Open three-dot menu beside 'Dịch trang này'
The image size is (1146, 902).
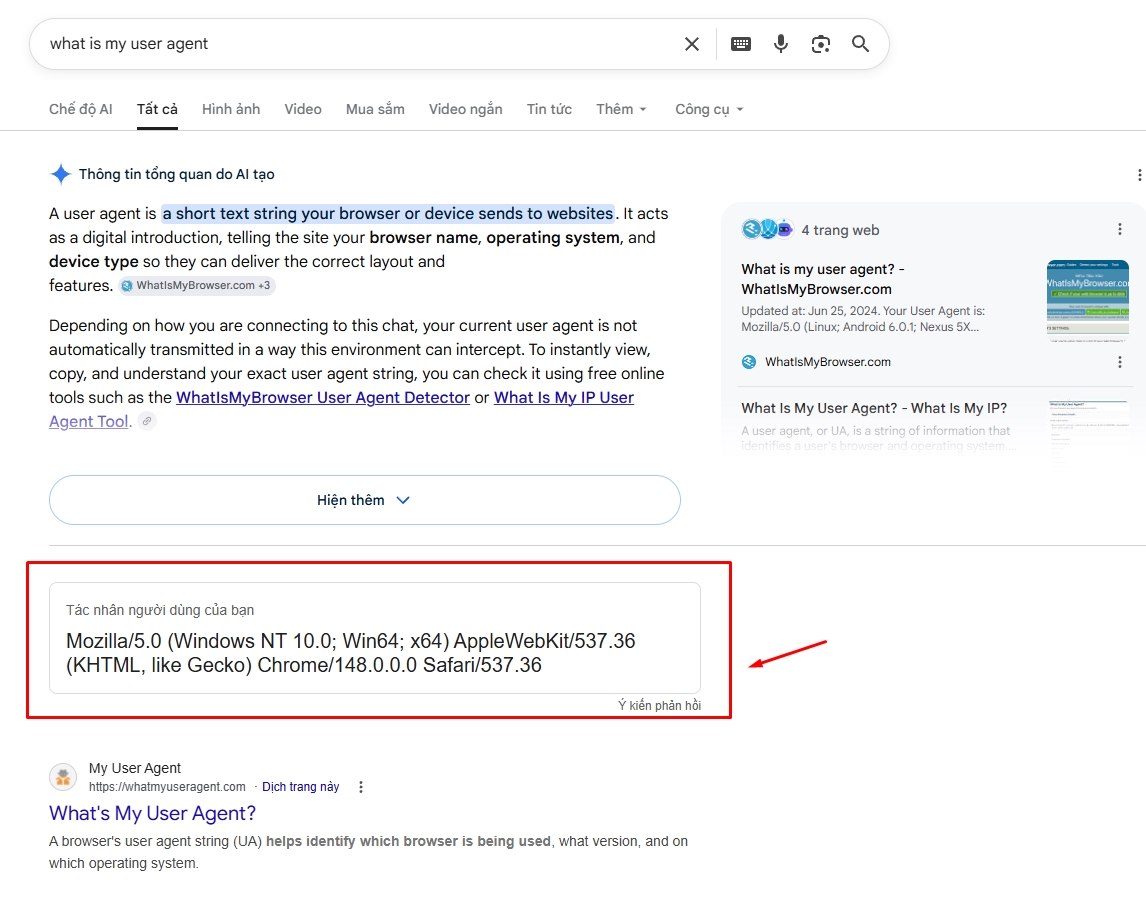(360, 787)
